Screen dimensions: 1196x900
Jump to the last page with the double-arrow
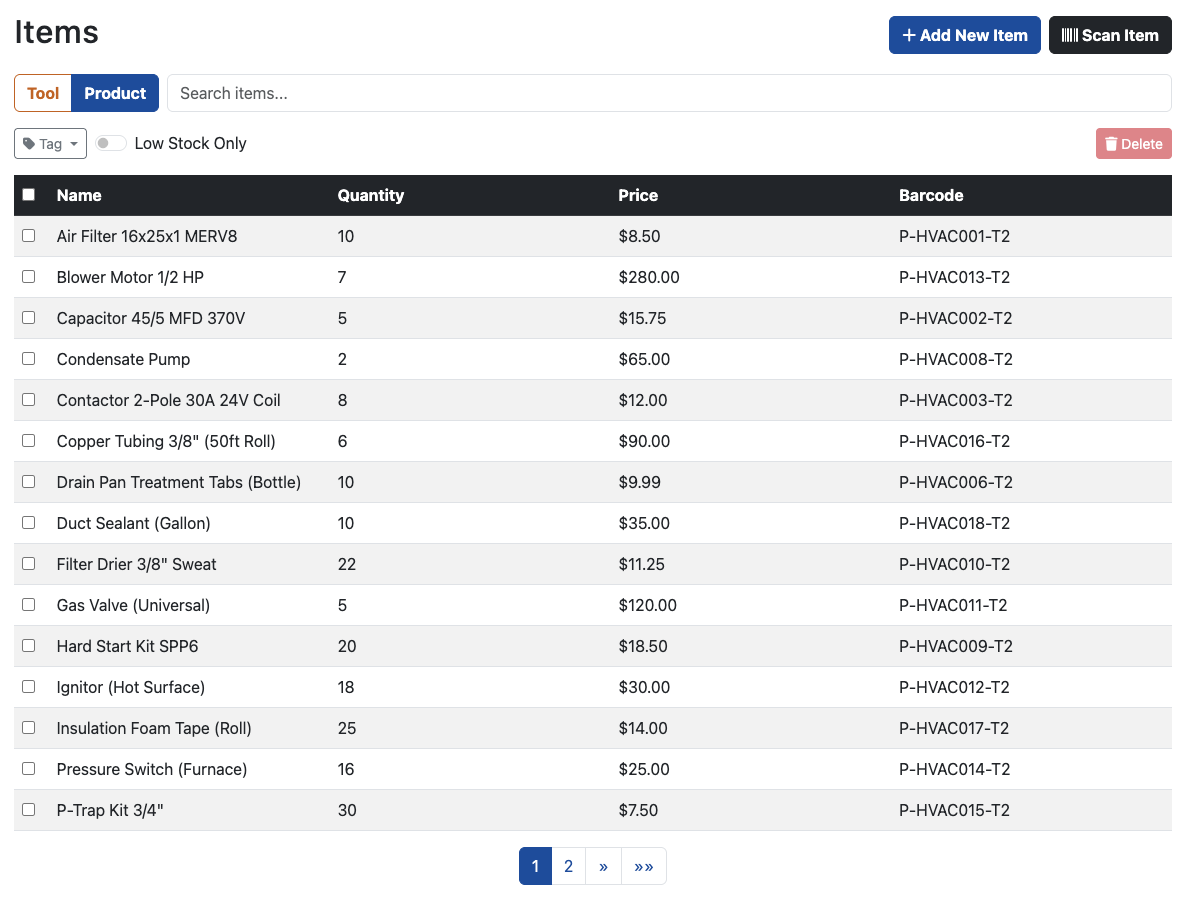click(643, 865)
